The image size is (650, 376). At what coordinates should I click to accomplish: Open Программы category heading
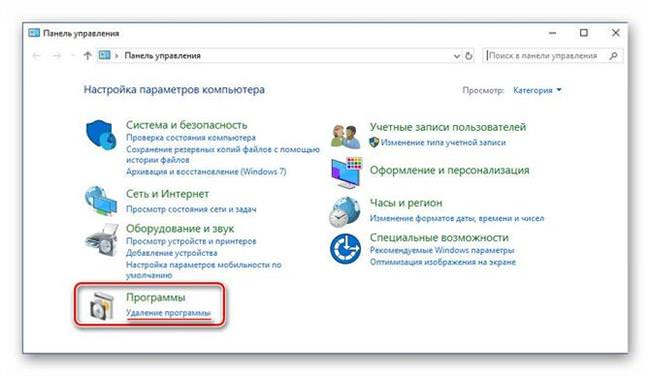(x=156, y=297)
